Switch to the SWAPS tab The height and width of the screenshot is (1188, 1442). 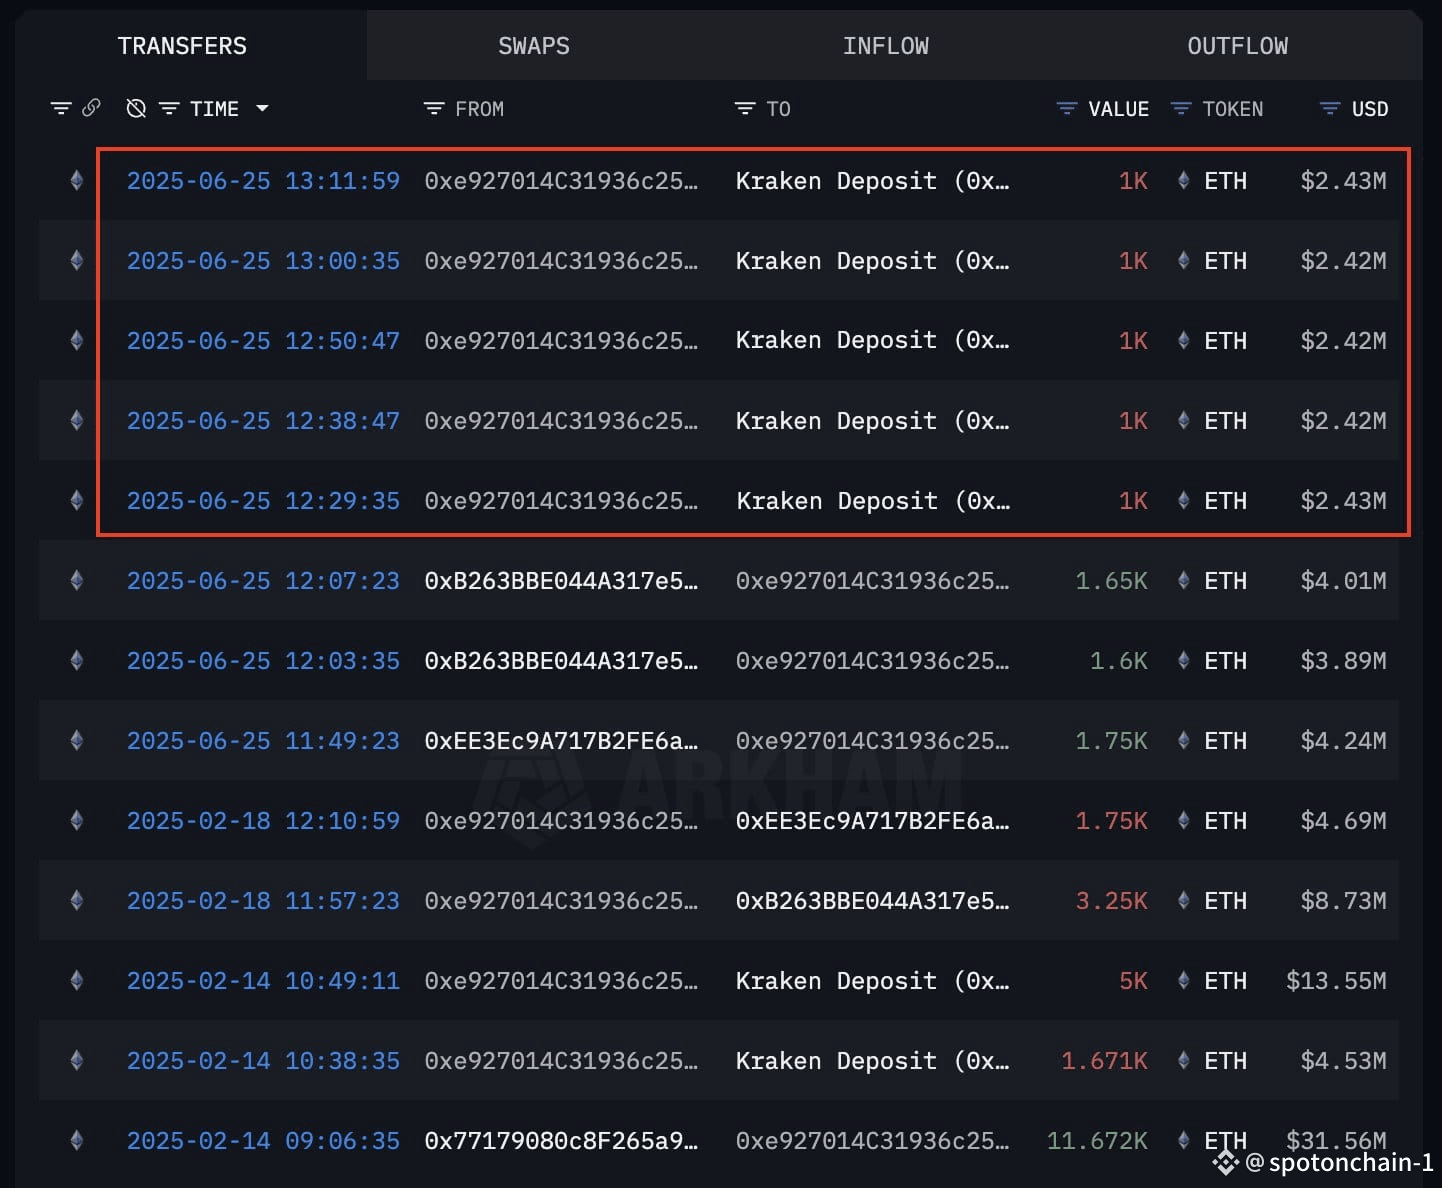tap(534, 46)
